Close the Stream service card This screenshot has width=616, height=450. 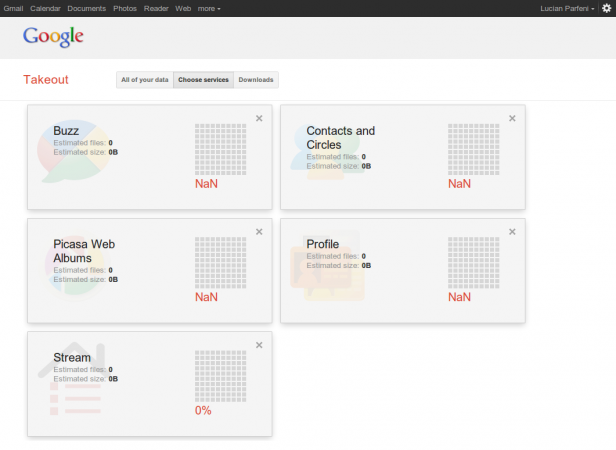259,345
